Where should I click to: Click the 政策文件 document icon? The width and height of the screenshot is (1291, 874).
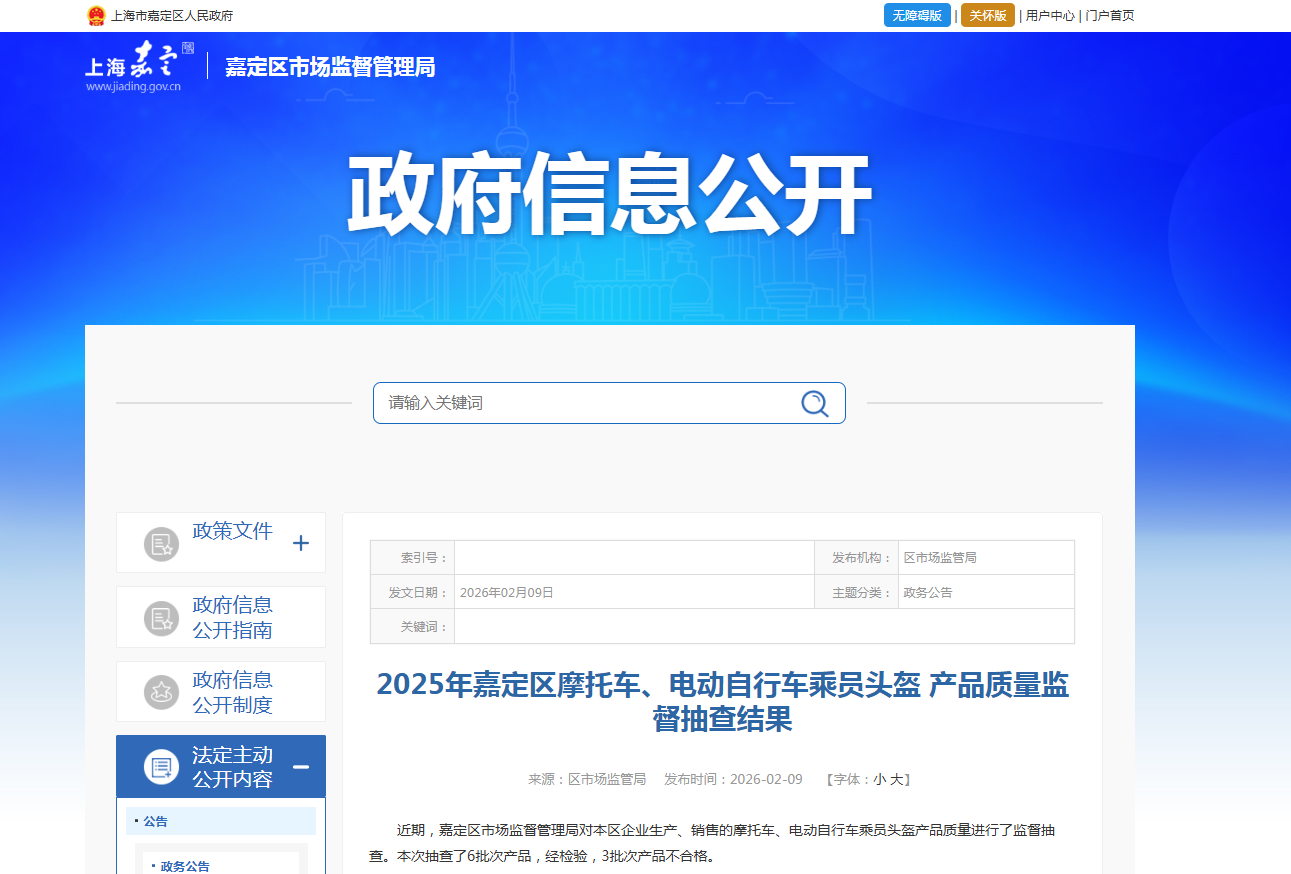161,542
